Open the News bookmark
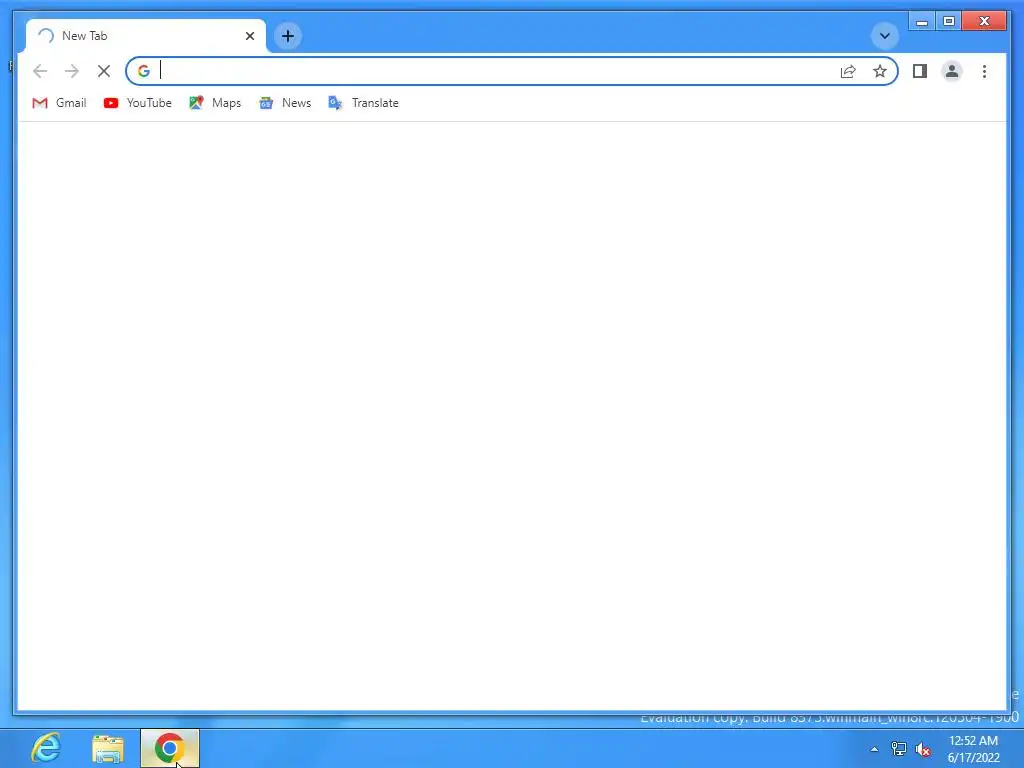The height and width of the screenshot is (768, 1024). (x=285, y=103)
